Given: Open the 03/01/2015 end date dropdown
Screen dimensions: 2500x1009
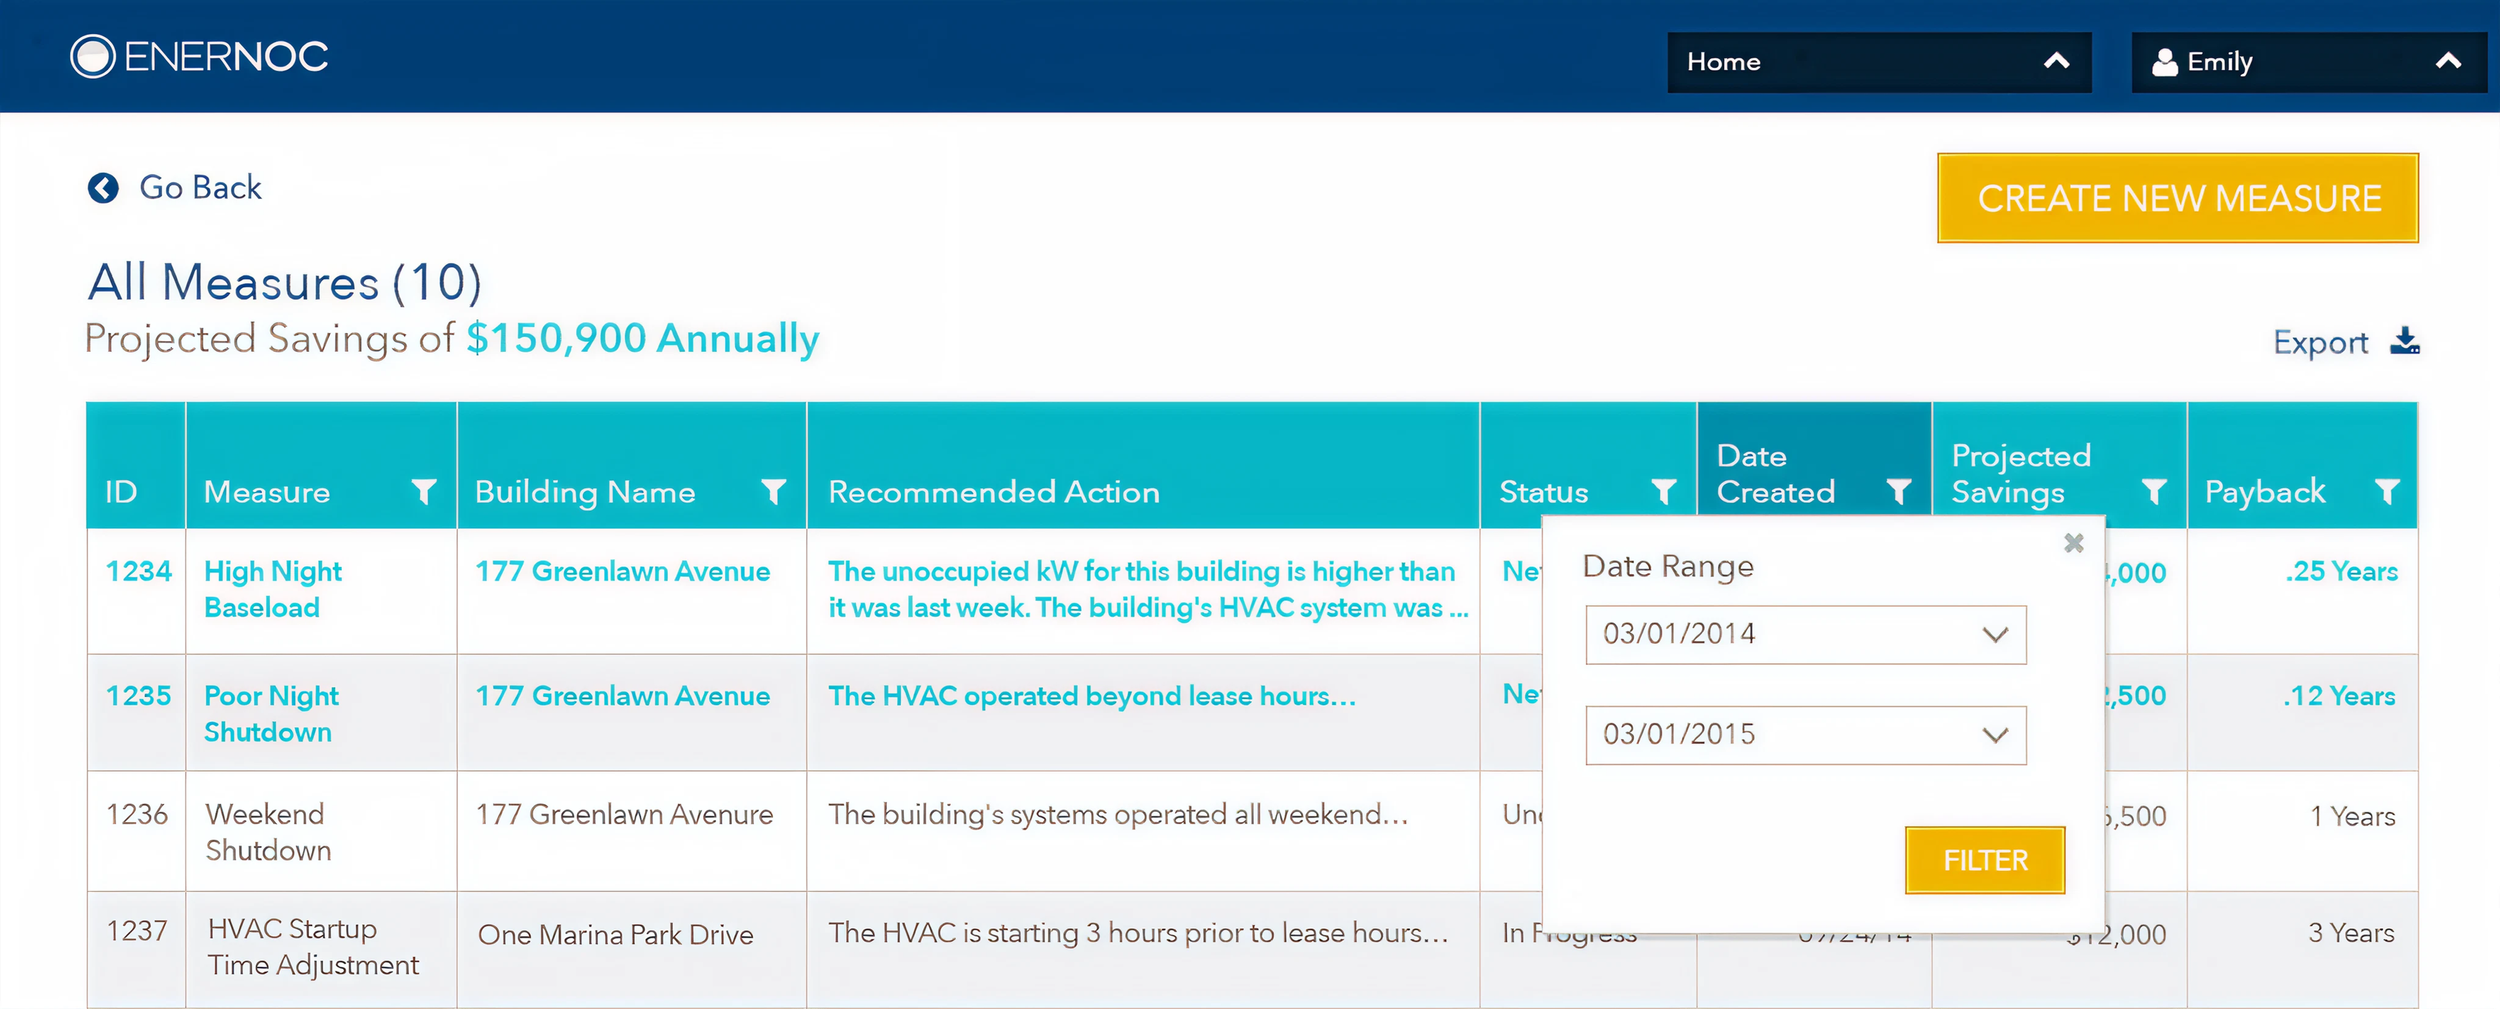Looking at the screenshot, I should [x=1806, y=735].
